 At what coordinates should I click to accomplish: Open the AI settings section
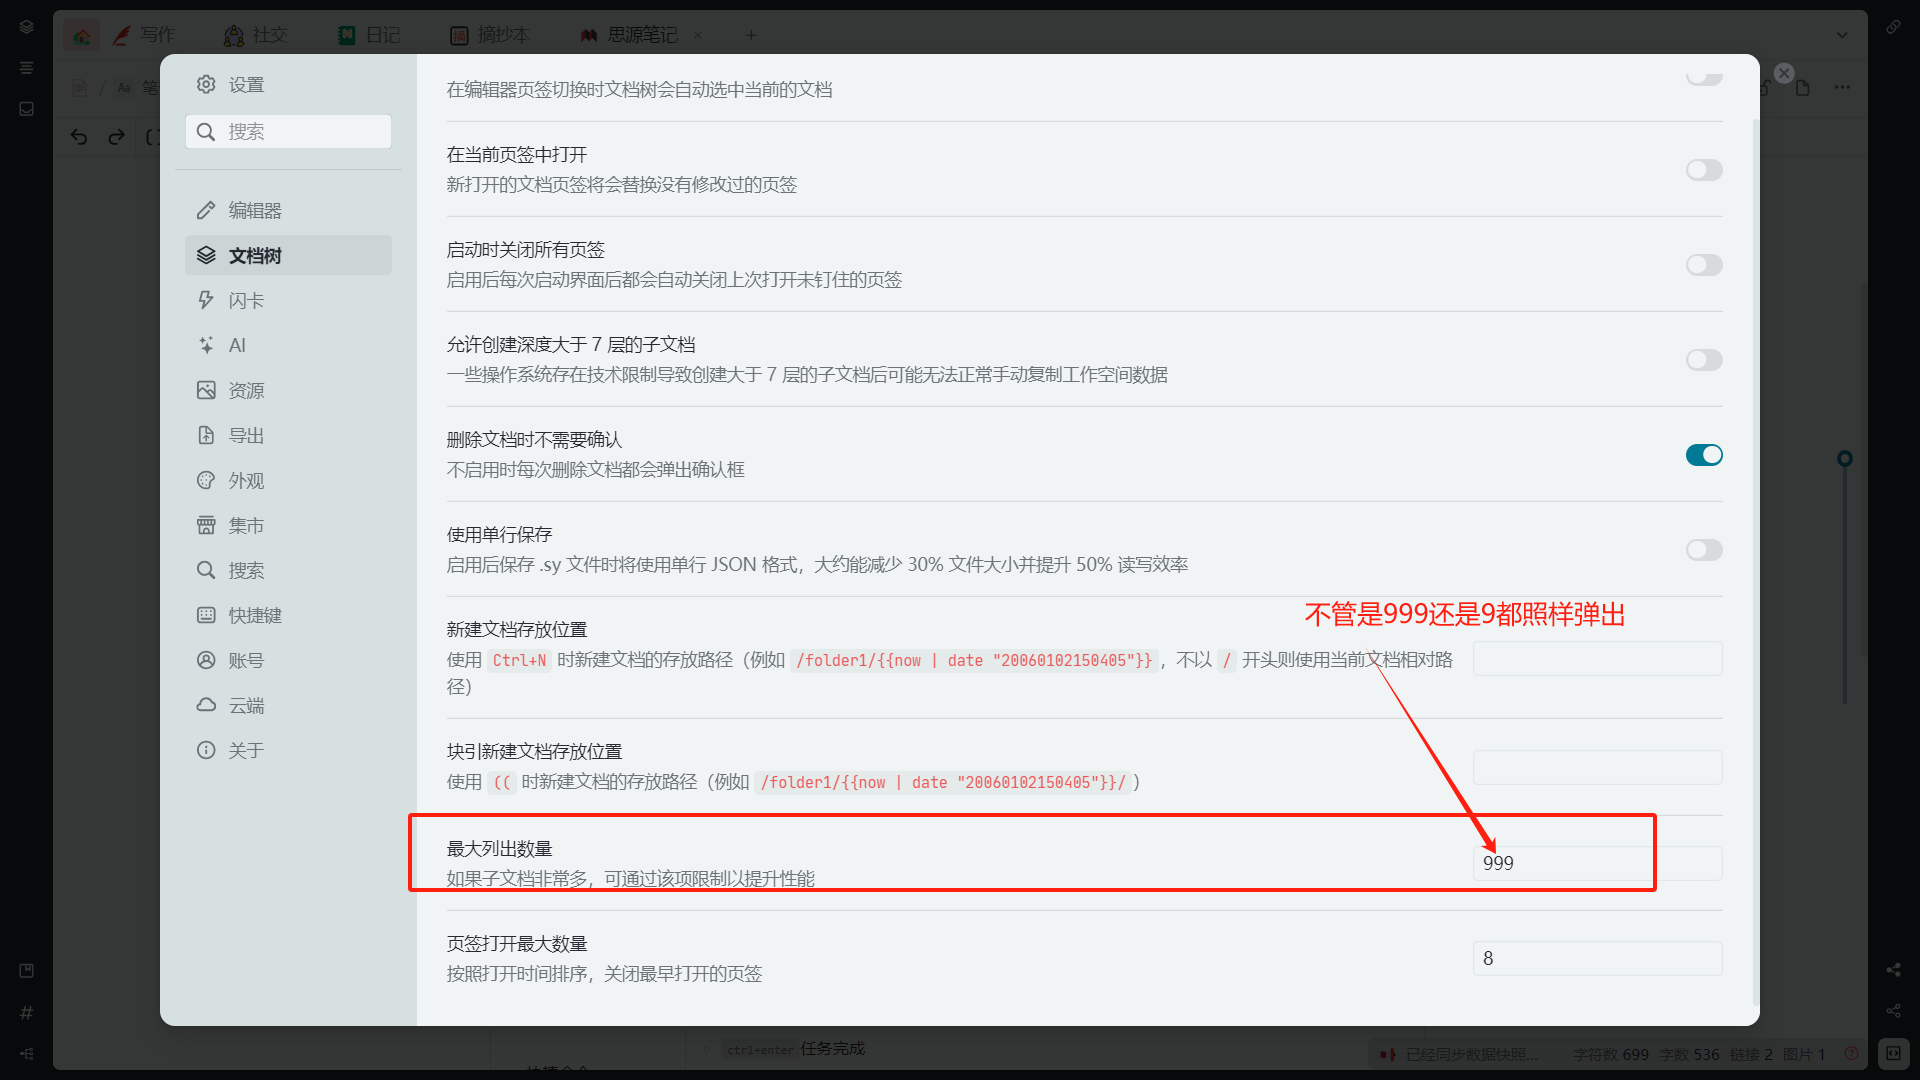236,345
